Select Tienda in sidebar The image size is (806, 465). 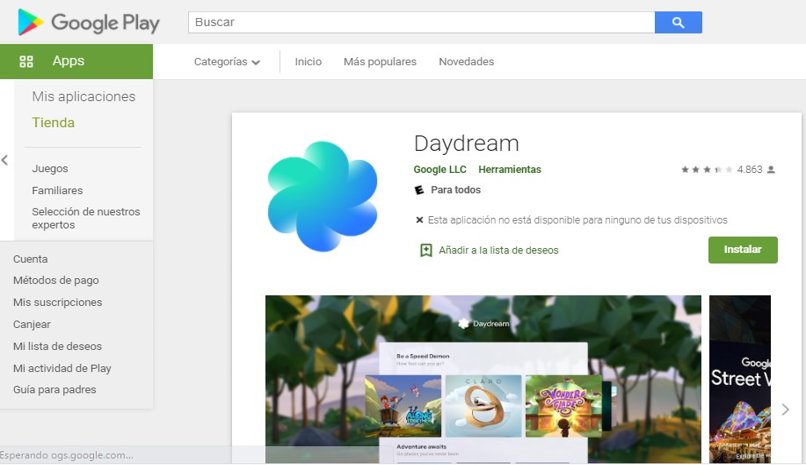(x=53, y=123)
